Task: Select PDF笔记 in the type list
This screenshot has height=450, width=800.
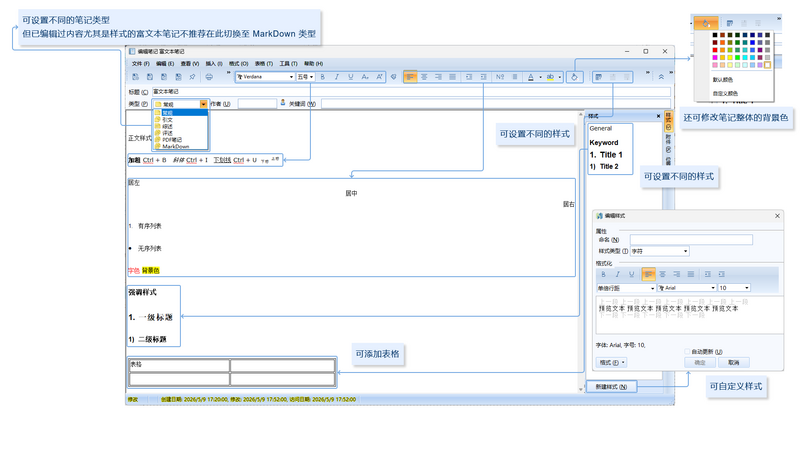Action: (x=181, y=140)
